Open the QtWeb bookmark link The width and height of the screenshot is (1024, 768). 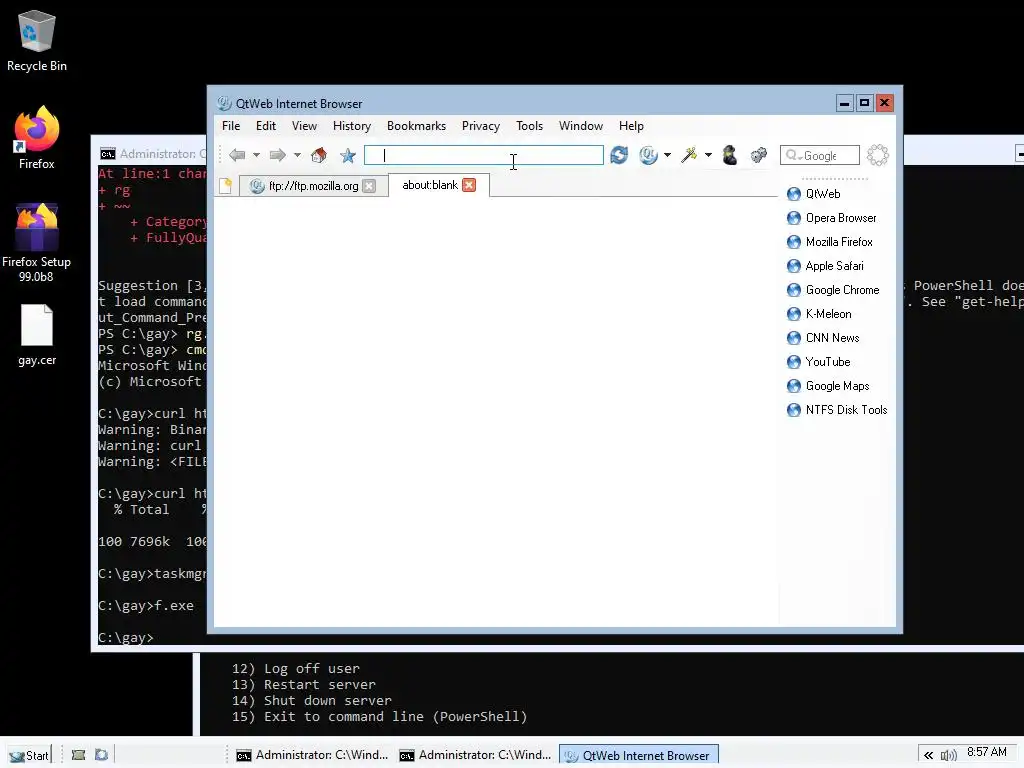click(x=814, y=194)
